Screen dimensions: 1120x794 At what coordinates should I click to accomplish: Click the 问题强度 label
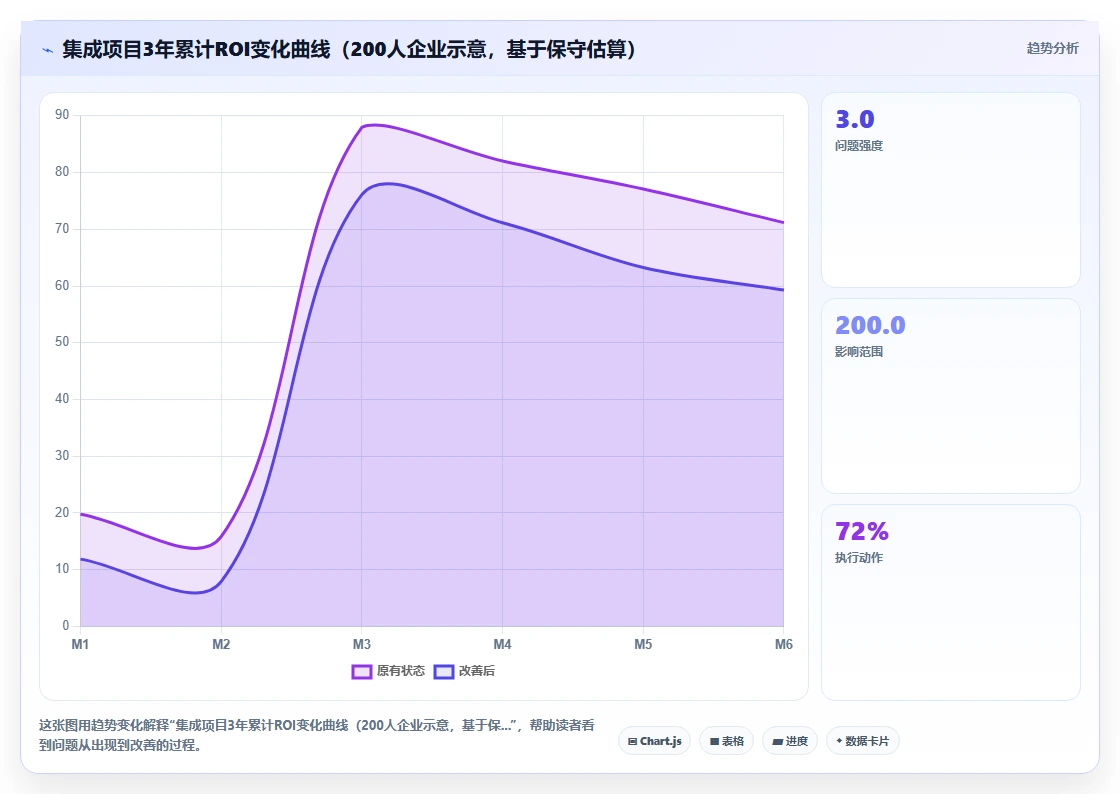pyautogui.click(x=859, y=146)
